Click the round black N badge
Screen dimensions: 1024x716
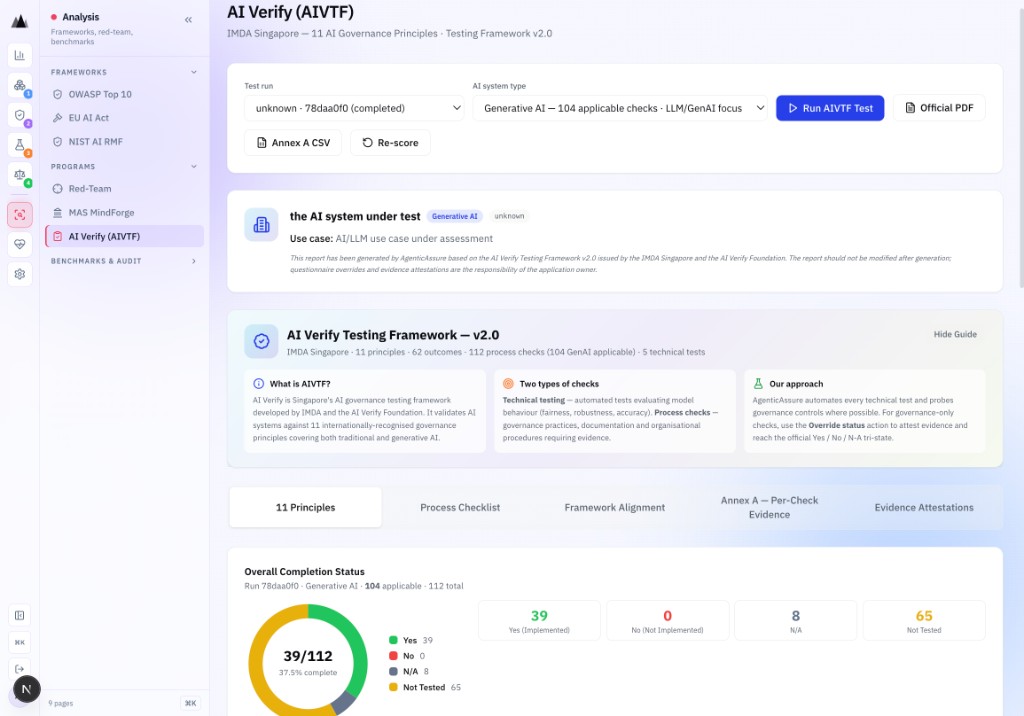tap(27, 689)
